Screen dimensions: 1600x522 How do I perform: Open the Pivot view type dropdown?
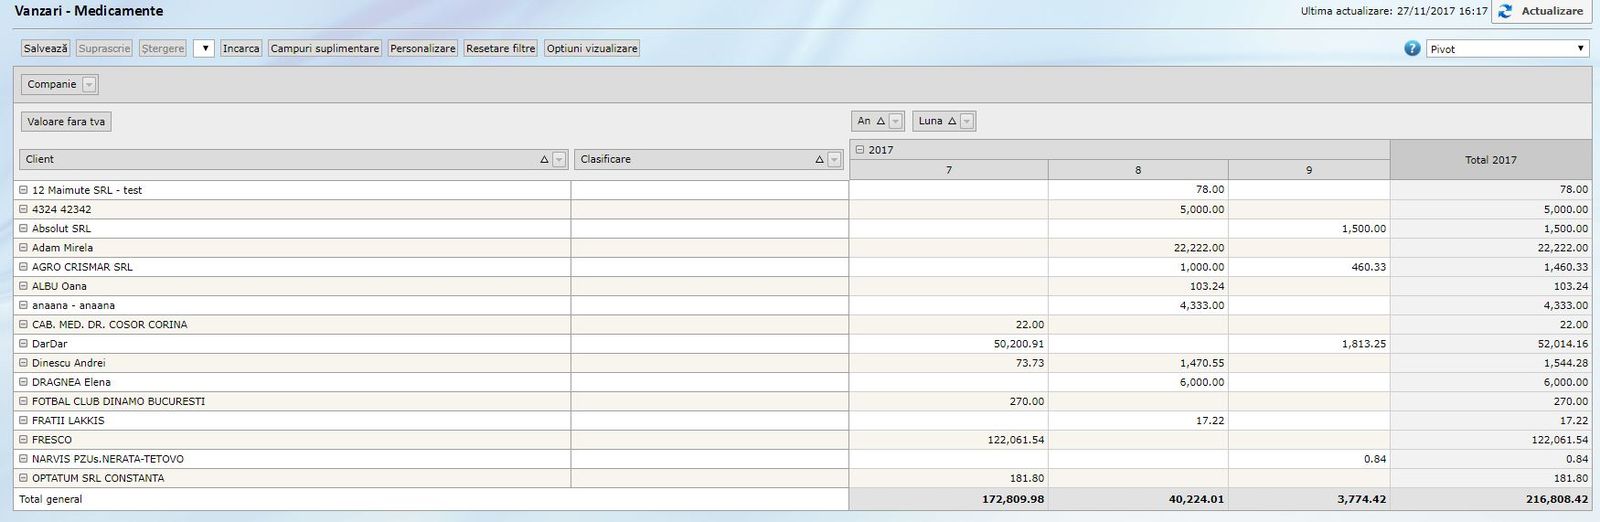tap(1507, 49)
